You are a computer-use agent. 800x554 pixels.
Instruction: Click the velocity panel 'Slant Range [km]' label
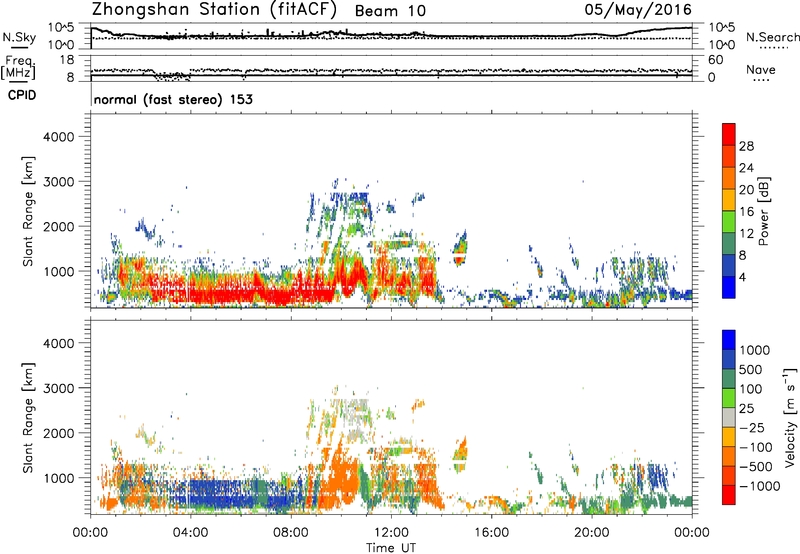(28, 418)
